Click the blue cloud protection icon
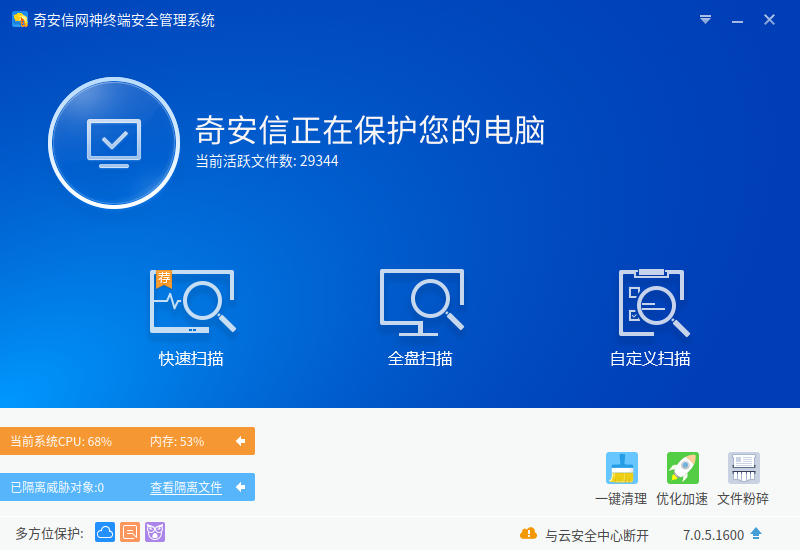This screenshot has width=800, height=550. (105, 532)
